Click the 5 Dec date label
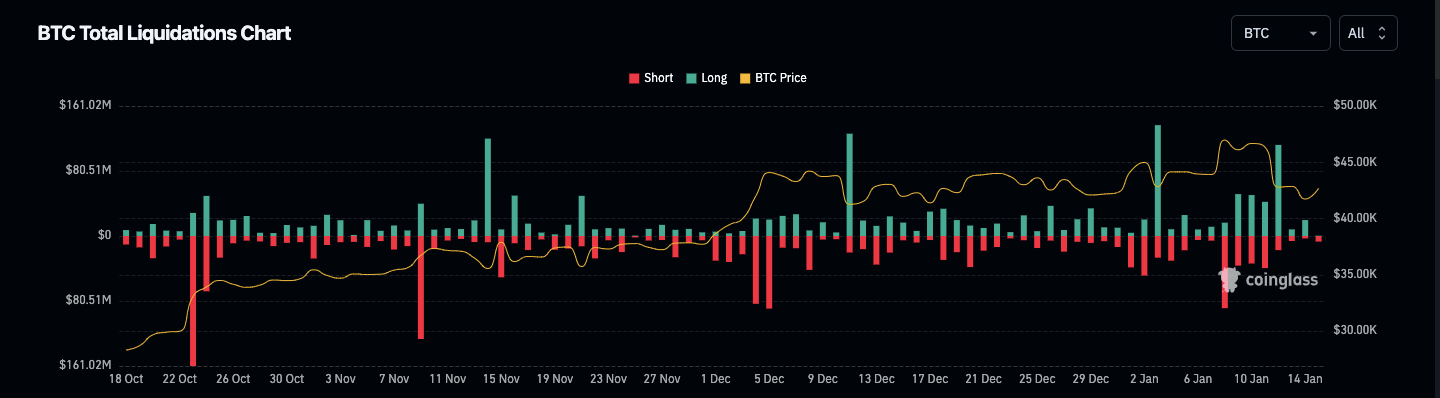The height and width of the screenshot is (398, 1440). coord(770,379)
